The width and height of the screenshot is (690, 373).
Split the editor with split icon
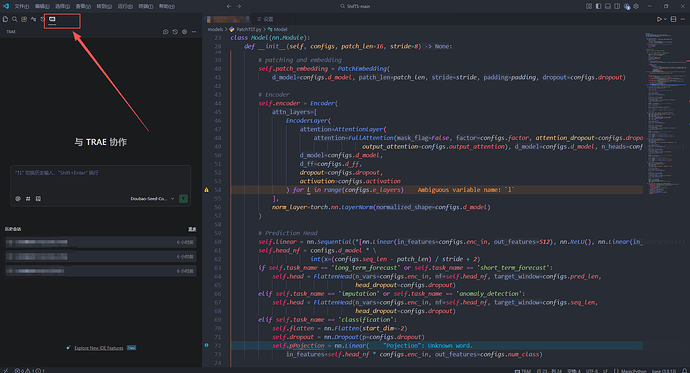point(673,19)
